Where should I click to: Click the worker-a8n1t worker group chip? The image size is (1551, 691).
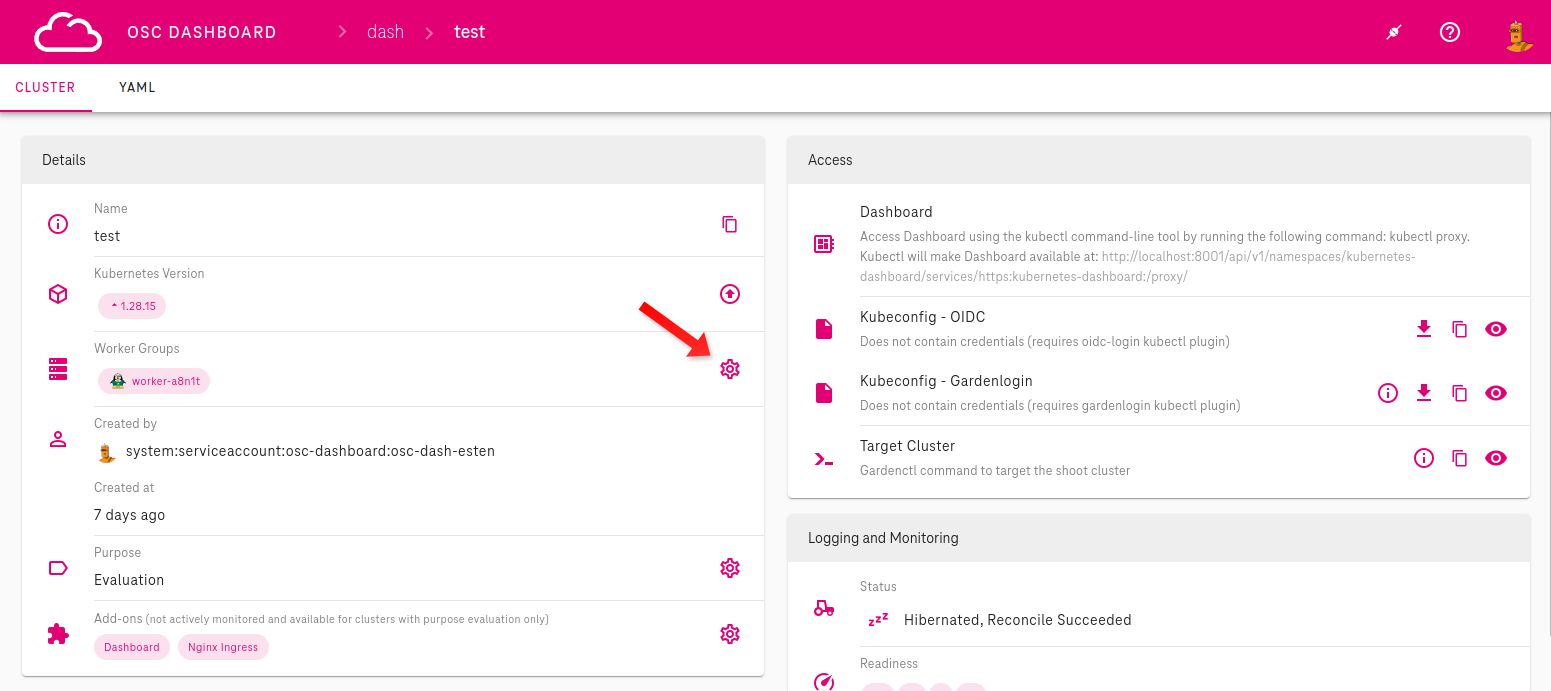154,381
